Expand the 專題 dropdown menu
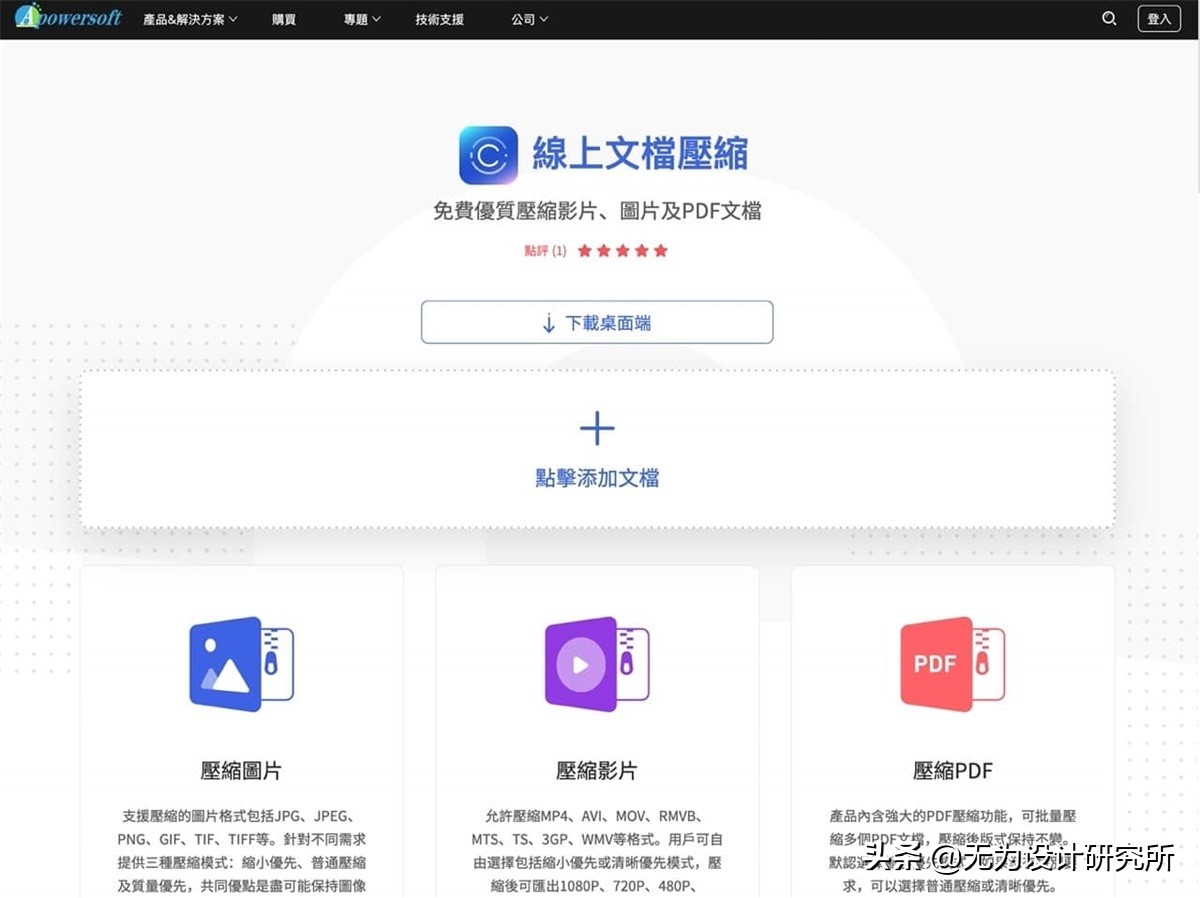The height and width of the screenshot is (898, 1200). click(x=362, y=19)
